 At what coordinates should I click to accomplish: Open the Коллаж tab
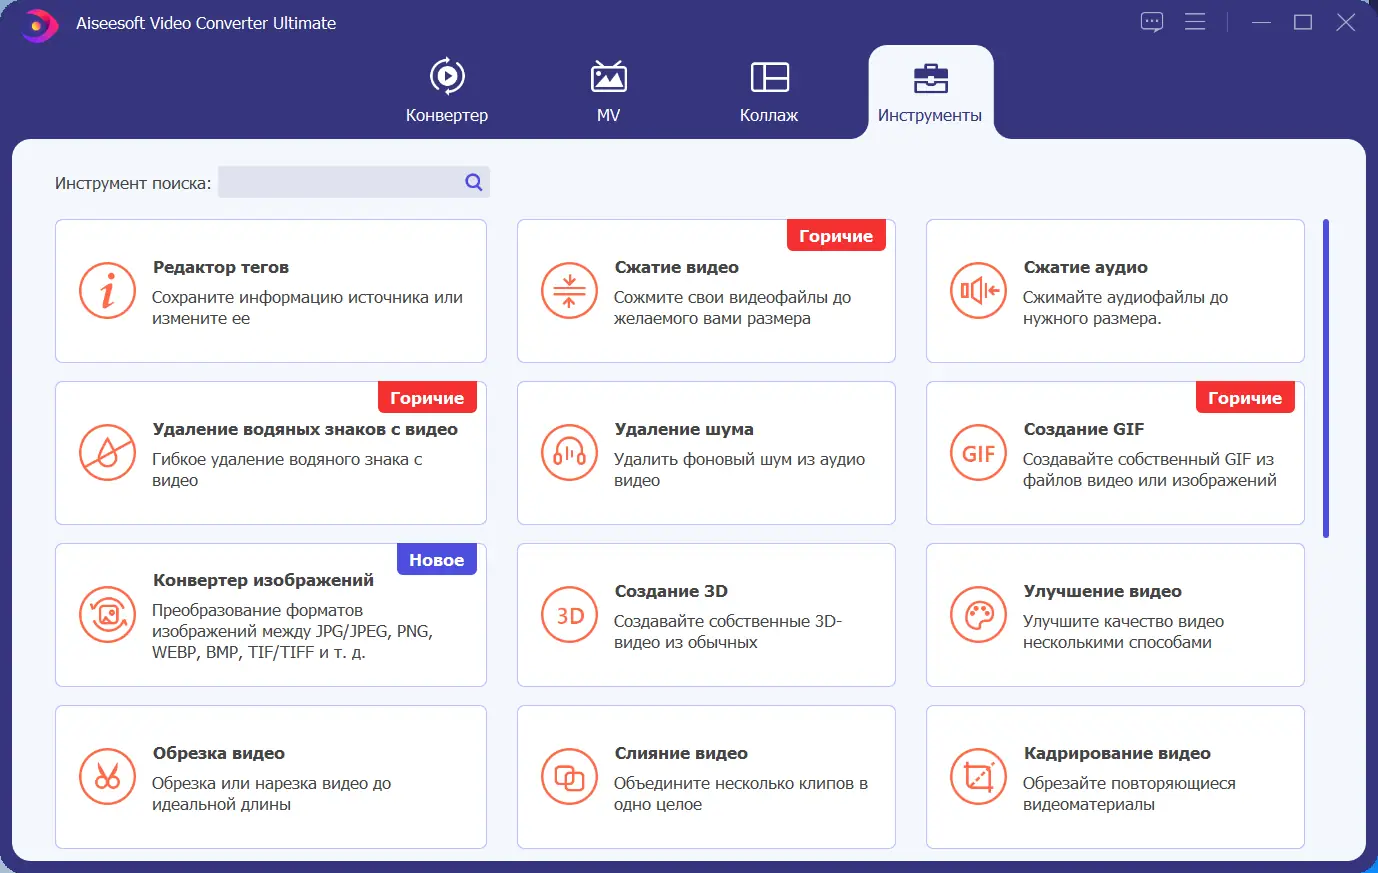coord(768,90)
